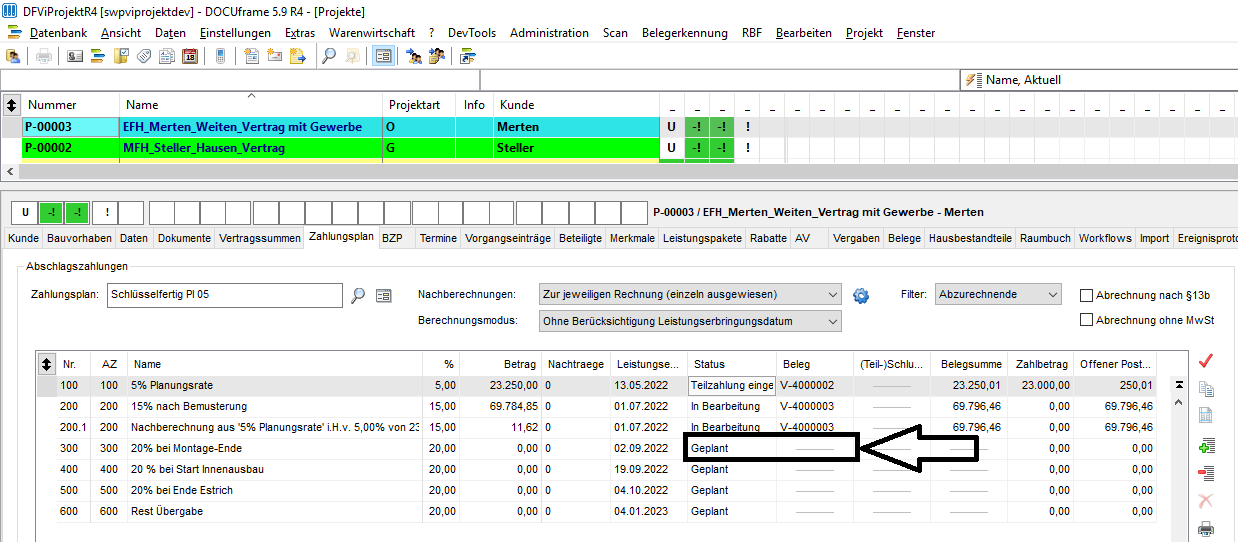The image size is (1238, 542).
Task: Open the Datenbank menu
Action: [58, 33]
